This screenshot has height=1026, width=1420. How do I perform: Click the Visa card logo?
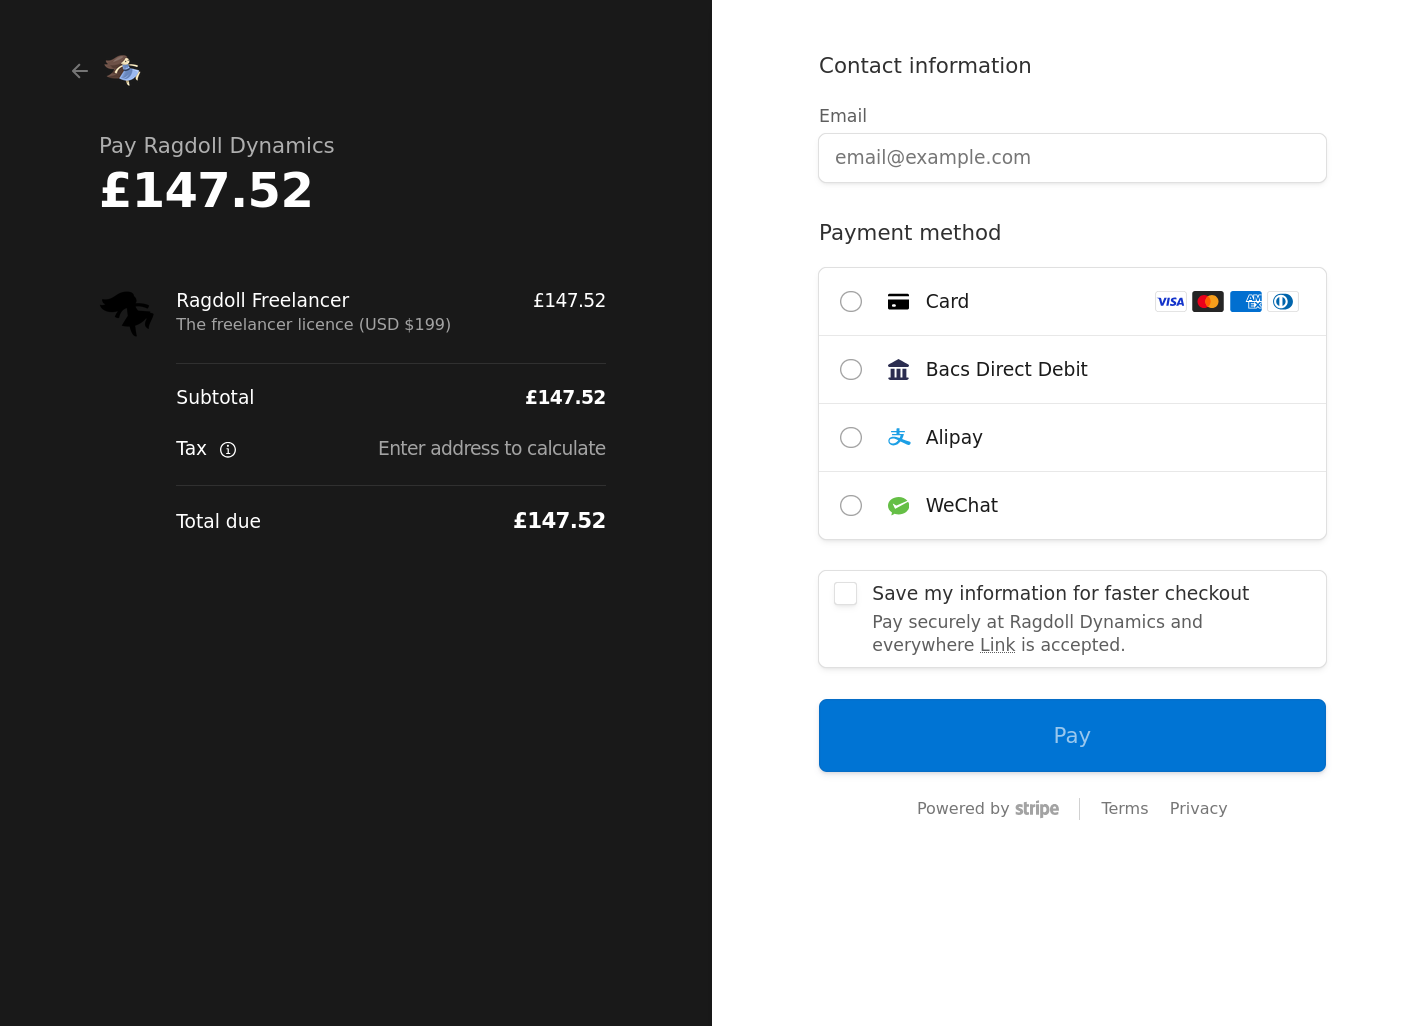pyautogui.click(x=1170, y=302)
